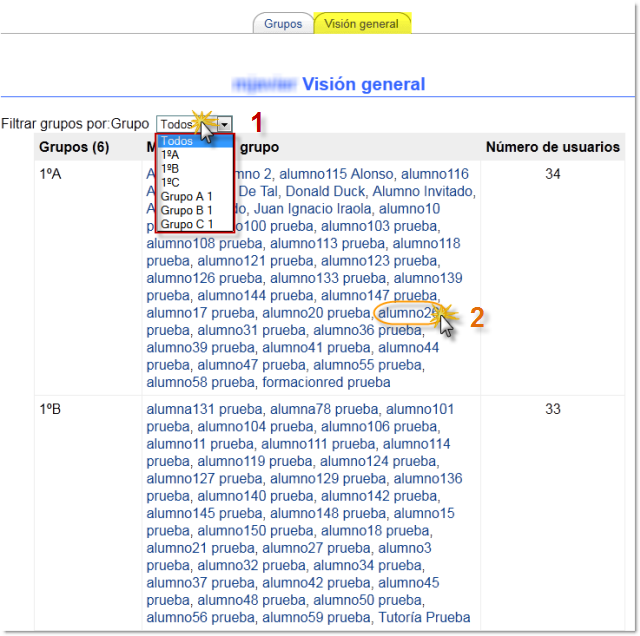640x636 pixels.
Task: Choose 1ºC from the filter dropdown list
Action: click(x=171, y=183)
